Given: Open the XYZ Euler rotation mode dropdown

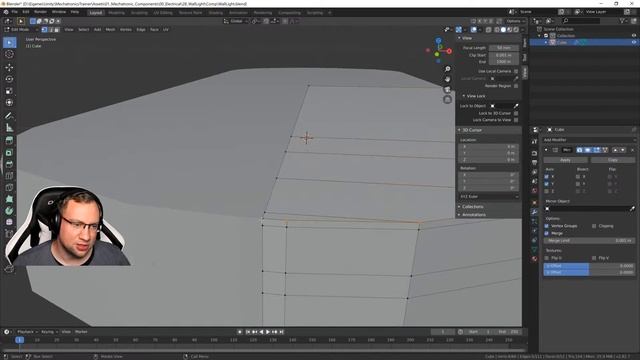Looking at the screenshot, I should click(489, 197).
